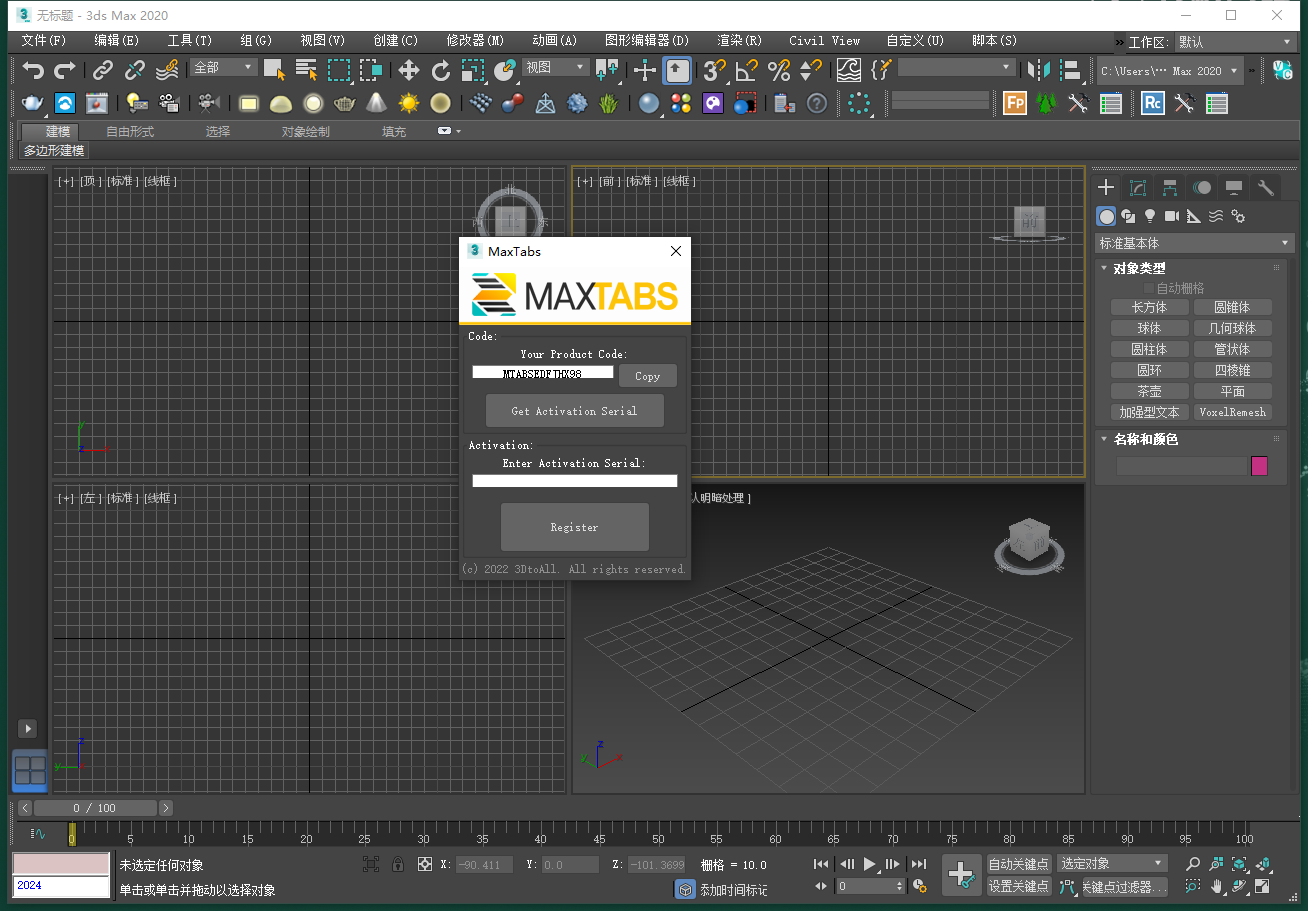Click the orange Fp plugin icon
Image resolution: width=1308 pixels, height=911 pixels.
coord(1015,103)
